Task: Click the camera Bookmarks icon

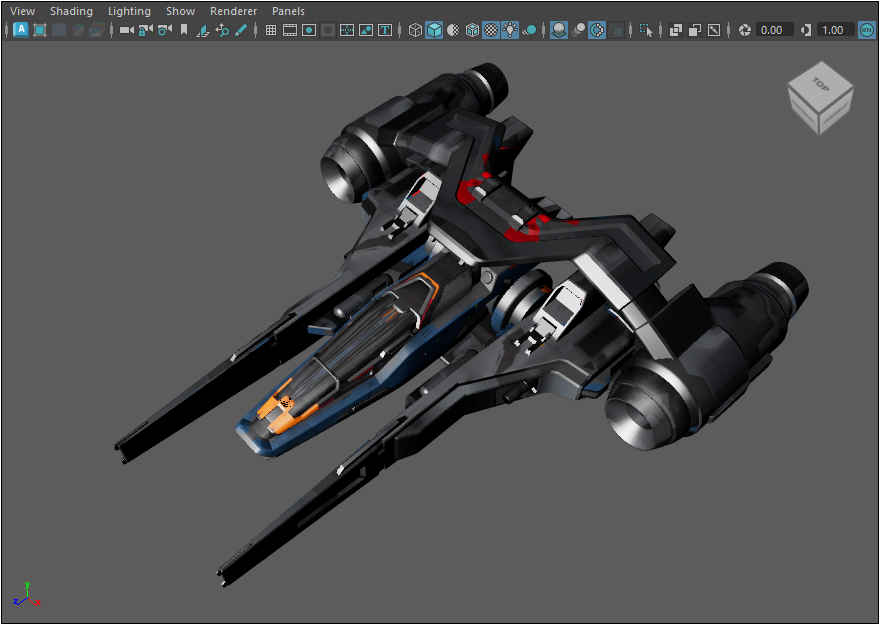Action: 184,30
